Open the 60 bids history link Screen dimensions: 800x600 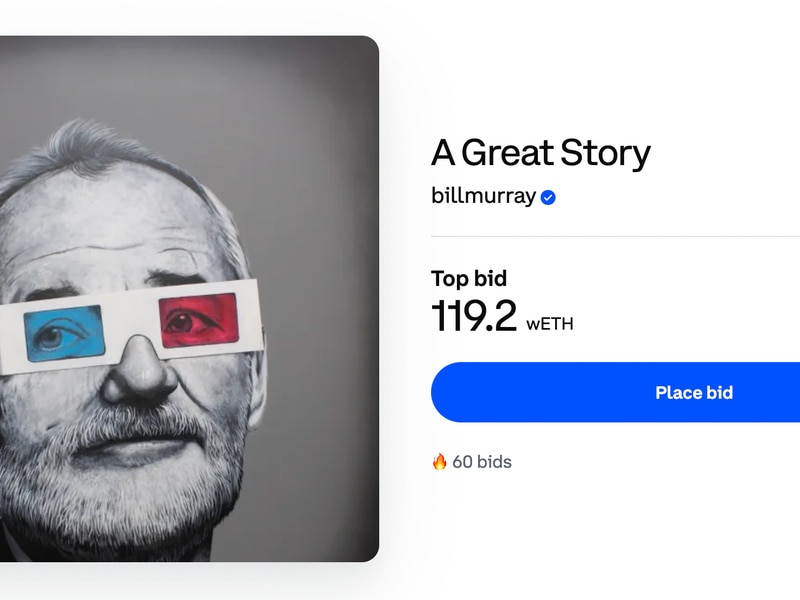(482, 462)
